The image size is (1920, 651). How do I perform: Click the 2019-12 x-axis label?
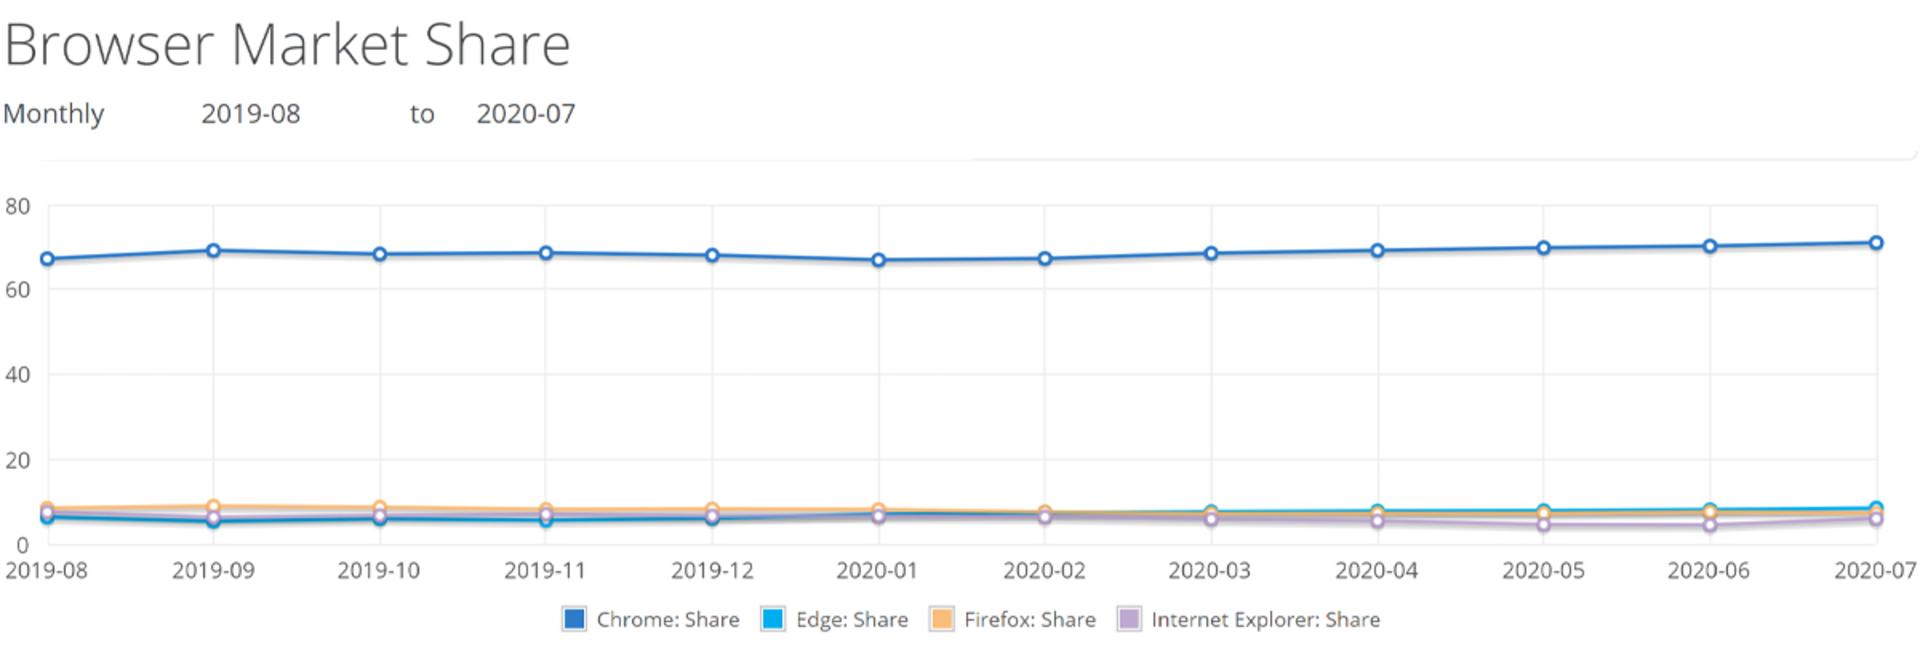coord(712,571)
